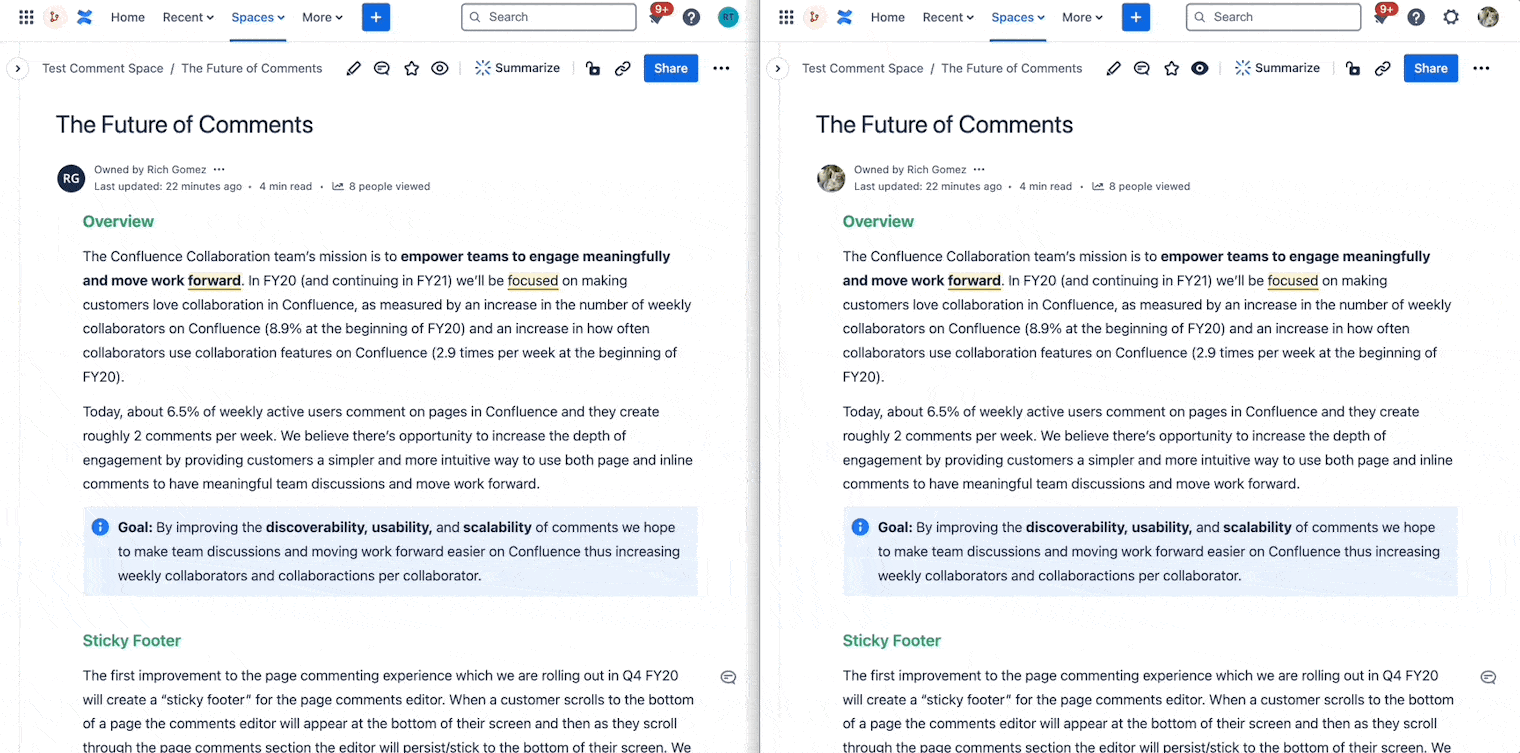The image size is (1520, 753).
Task: Select the pencil edit icon
Action: [x=353, y=68]
